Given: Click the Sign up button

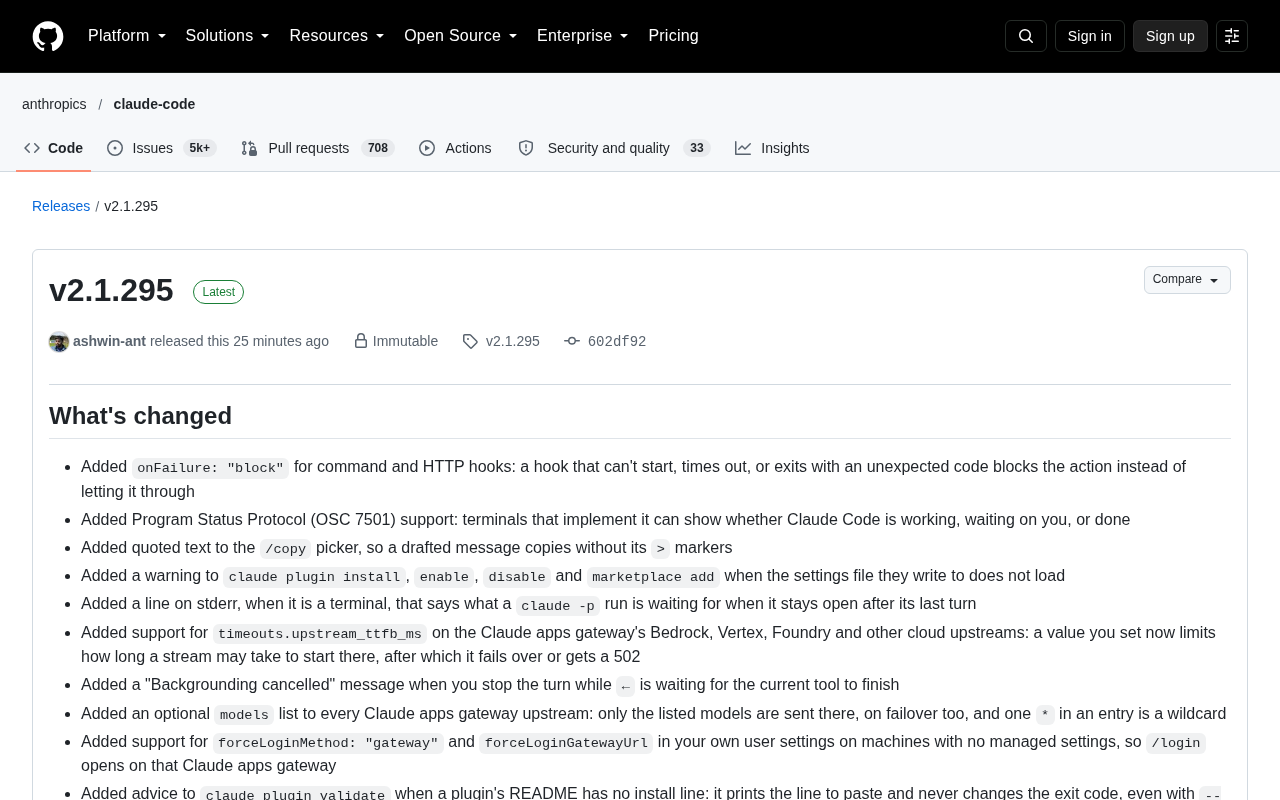Looking at the screenshot, I should 1170,36.
